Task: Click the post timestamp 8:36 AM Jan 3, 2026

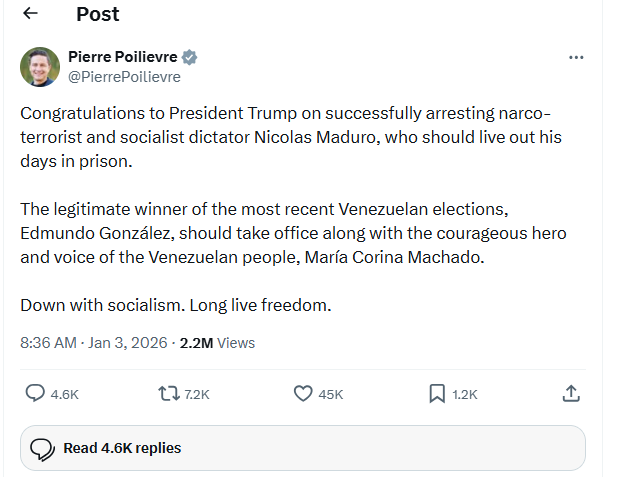Action: (x=95, y=342)
